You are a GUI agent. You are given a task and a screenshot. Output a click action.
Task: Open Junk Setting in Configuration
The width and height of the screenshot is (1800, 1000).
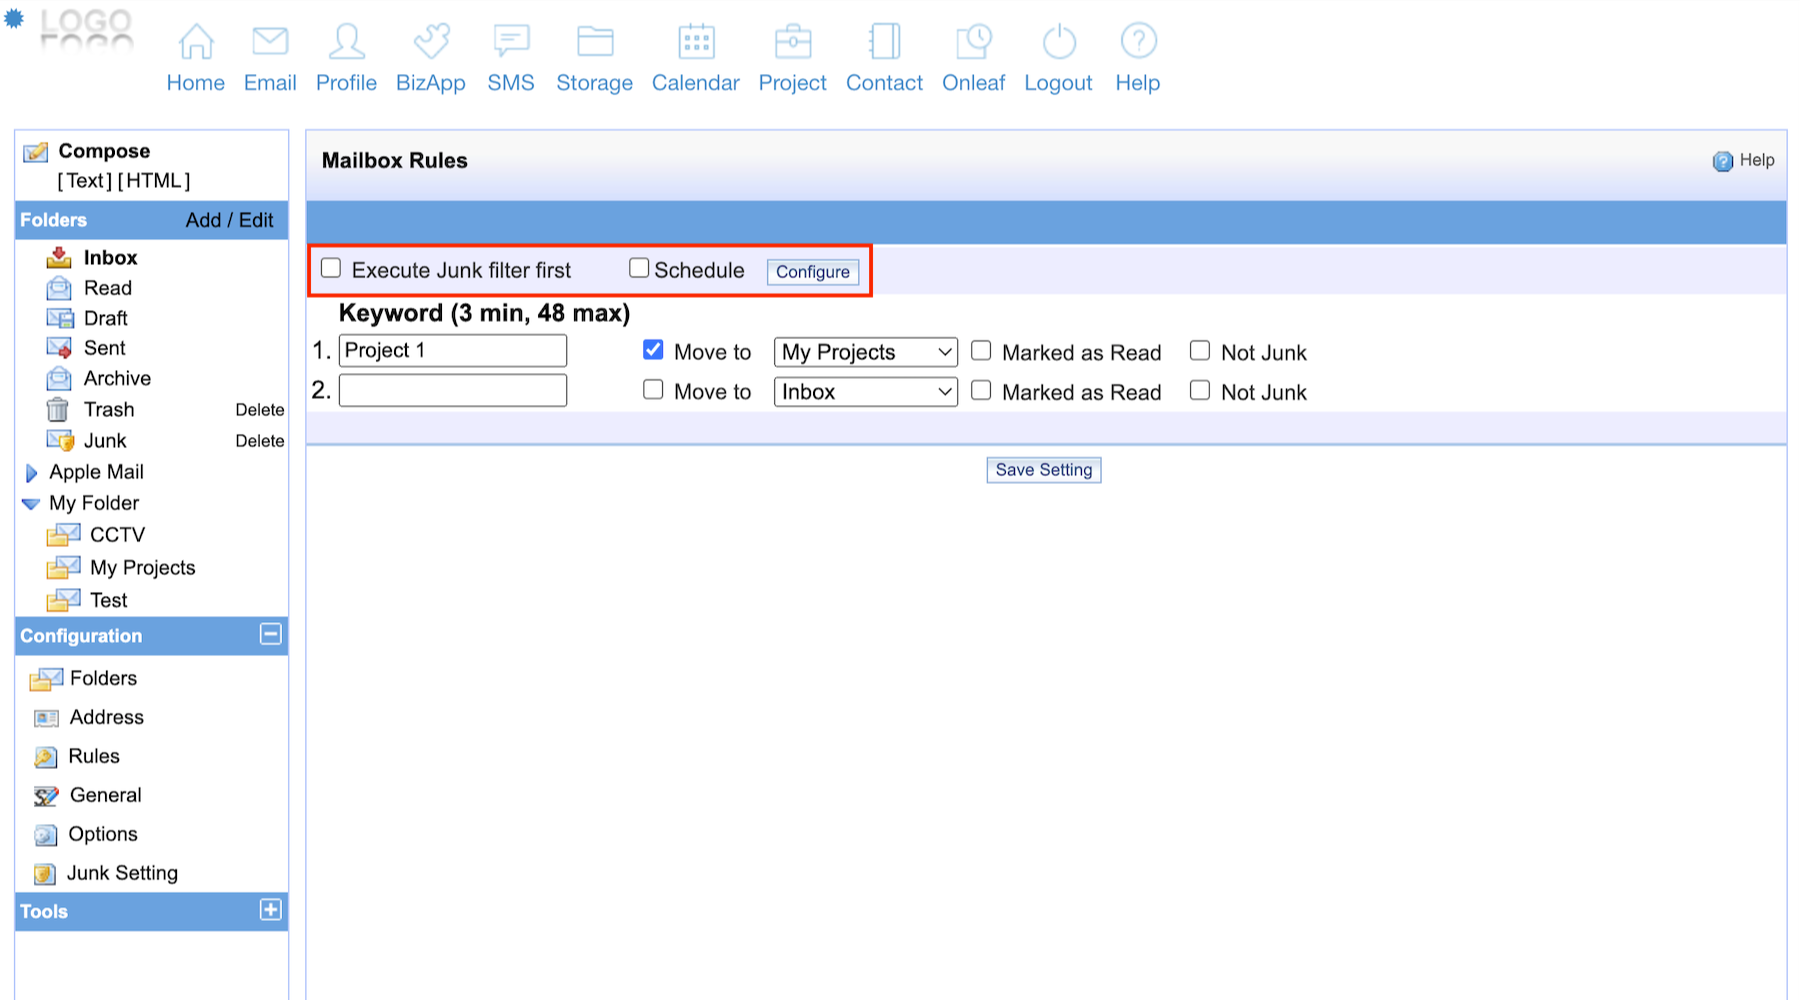tap(122, 873)
